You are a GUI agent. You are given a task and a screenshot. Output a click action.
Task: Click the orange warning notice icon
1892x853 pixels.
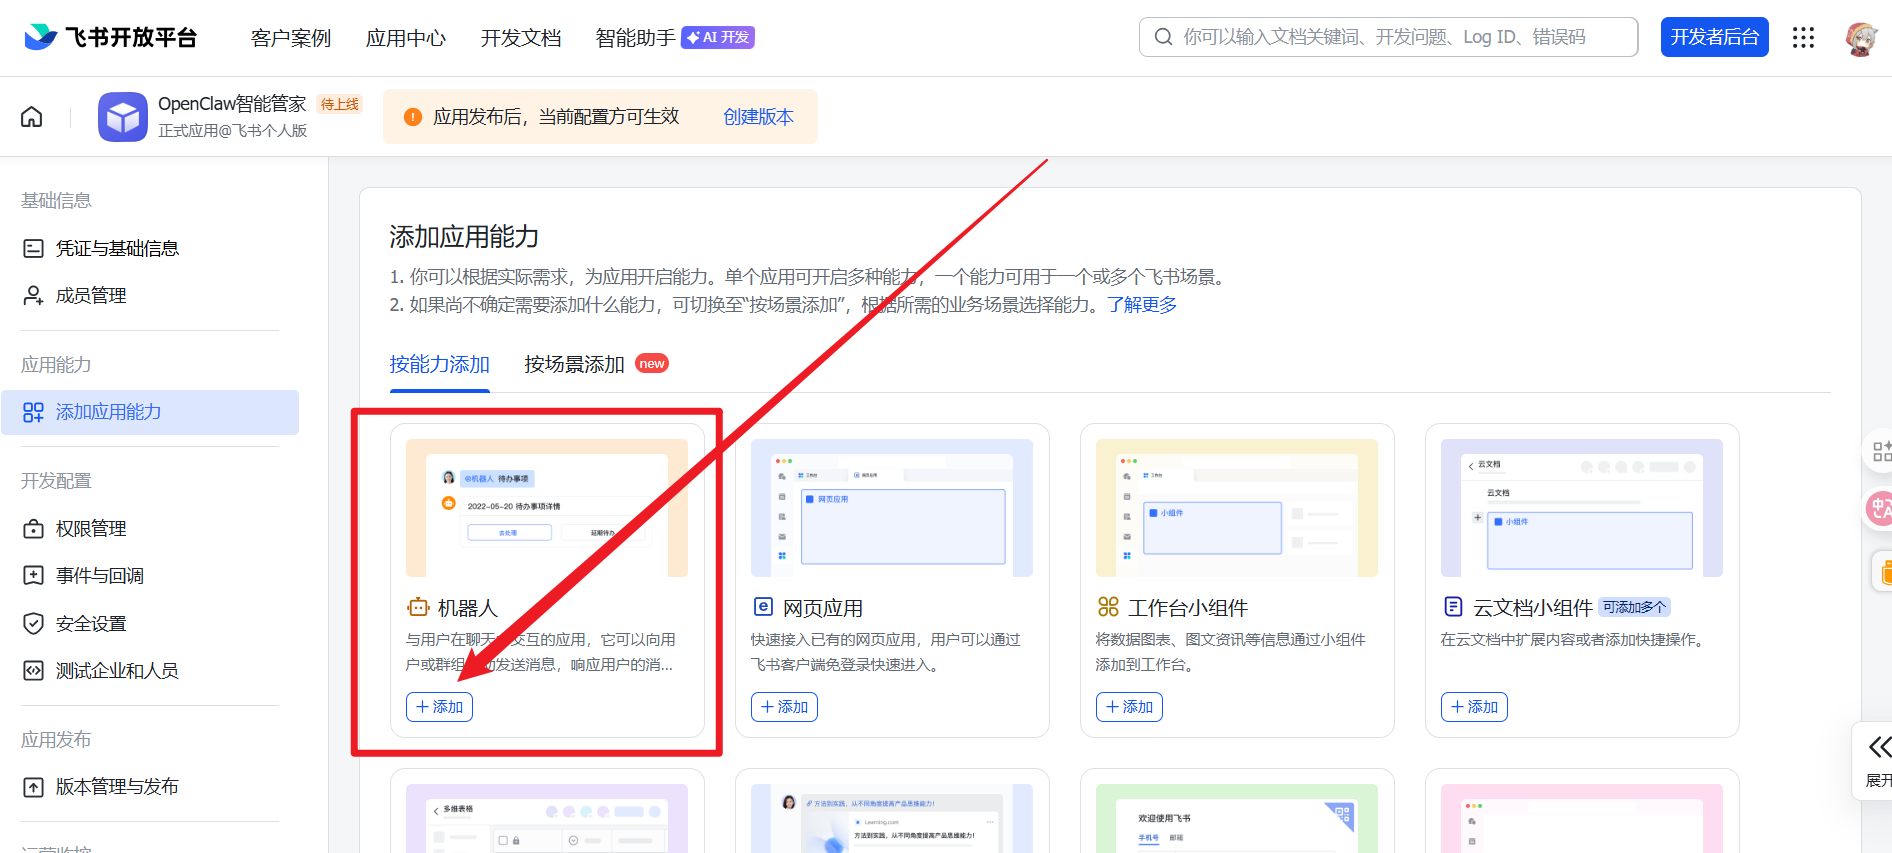[x=412, y=117]
